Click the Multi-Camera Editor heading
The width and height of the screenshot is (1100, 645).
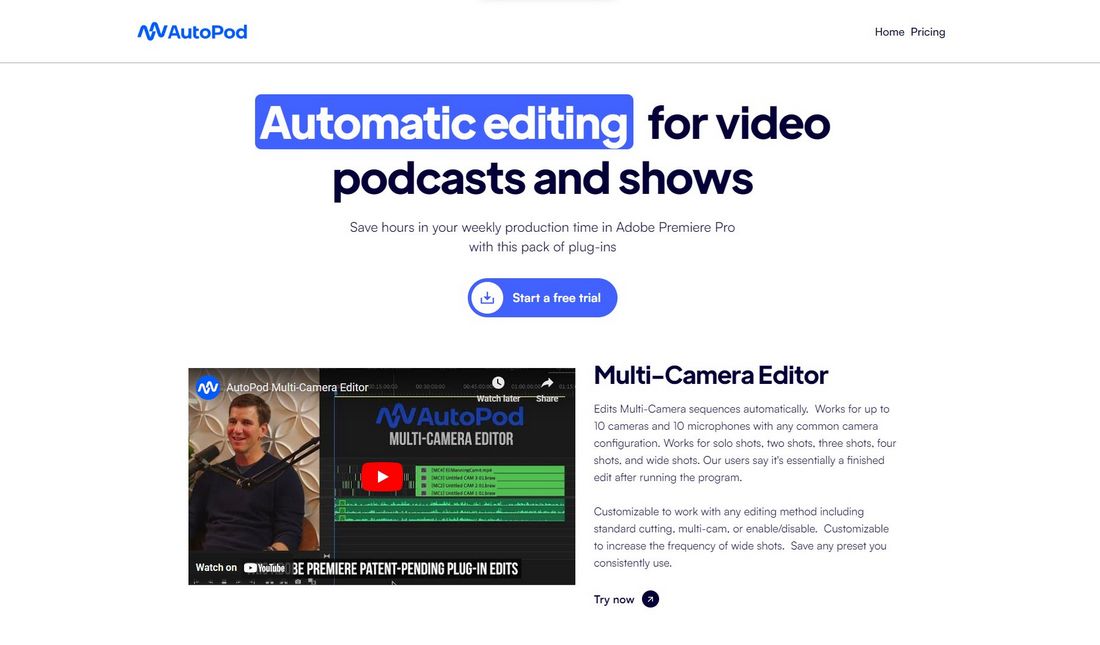(711, 375)
